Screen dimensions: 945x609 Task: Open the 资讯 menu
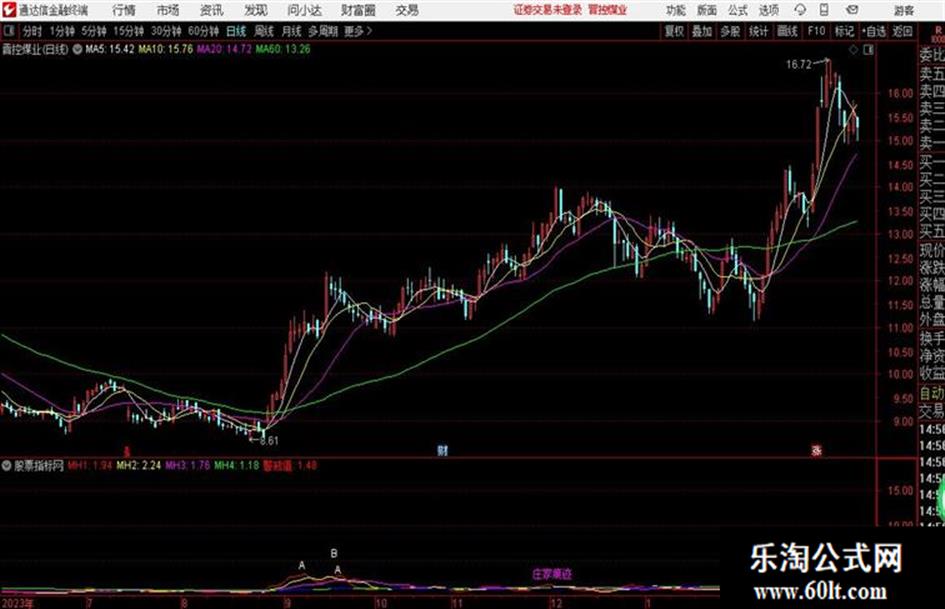click(212, 10)
